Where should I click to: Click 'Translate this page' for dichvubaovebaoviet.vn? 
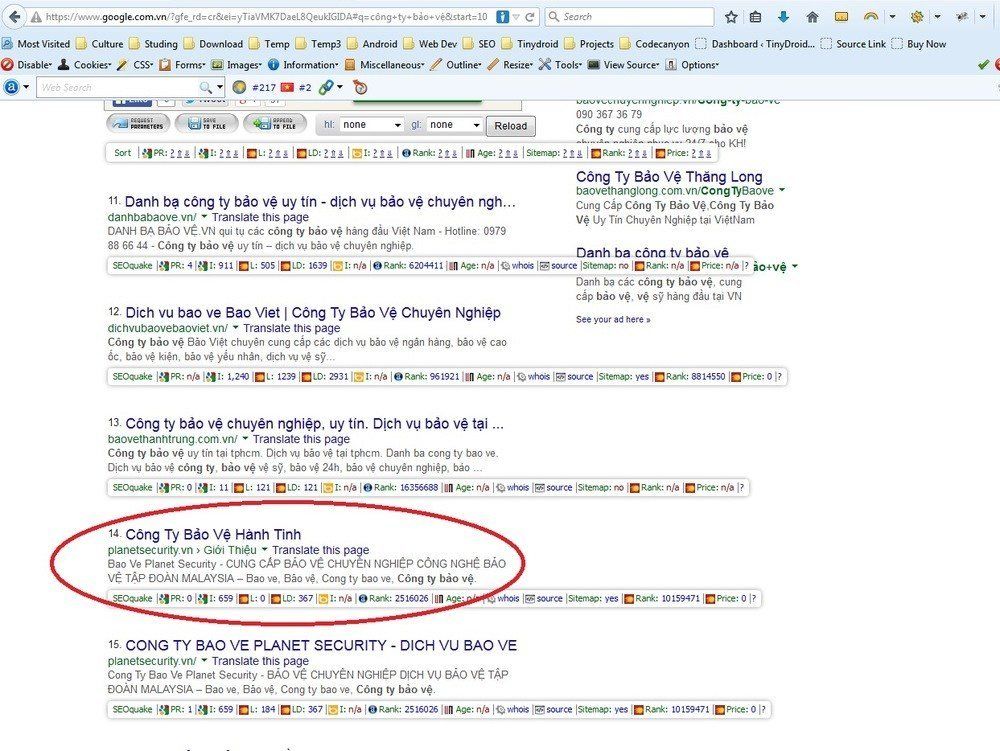coord(291,328)
